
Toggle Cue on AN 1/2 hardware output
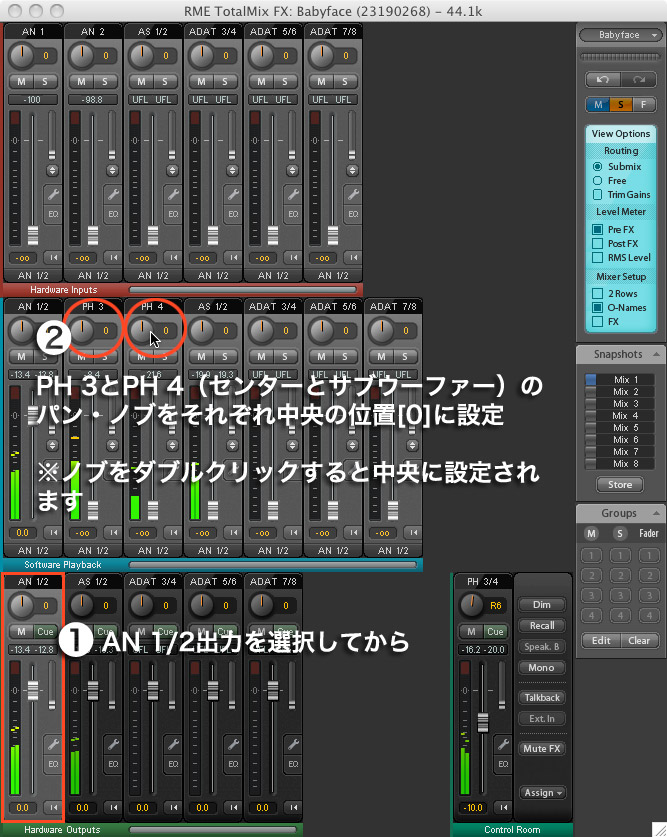coord(43,631)
